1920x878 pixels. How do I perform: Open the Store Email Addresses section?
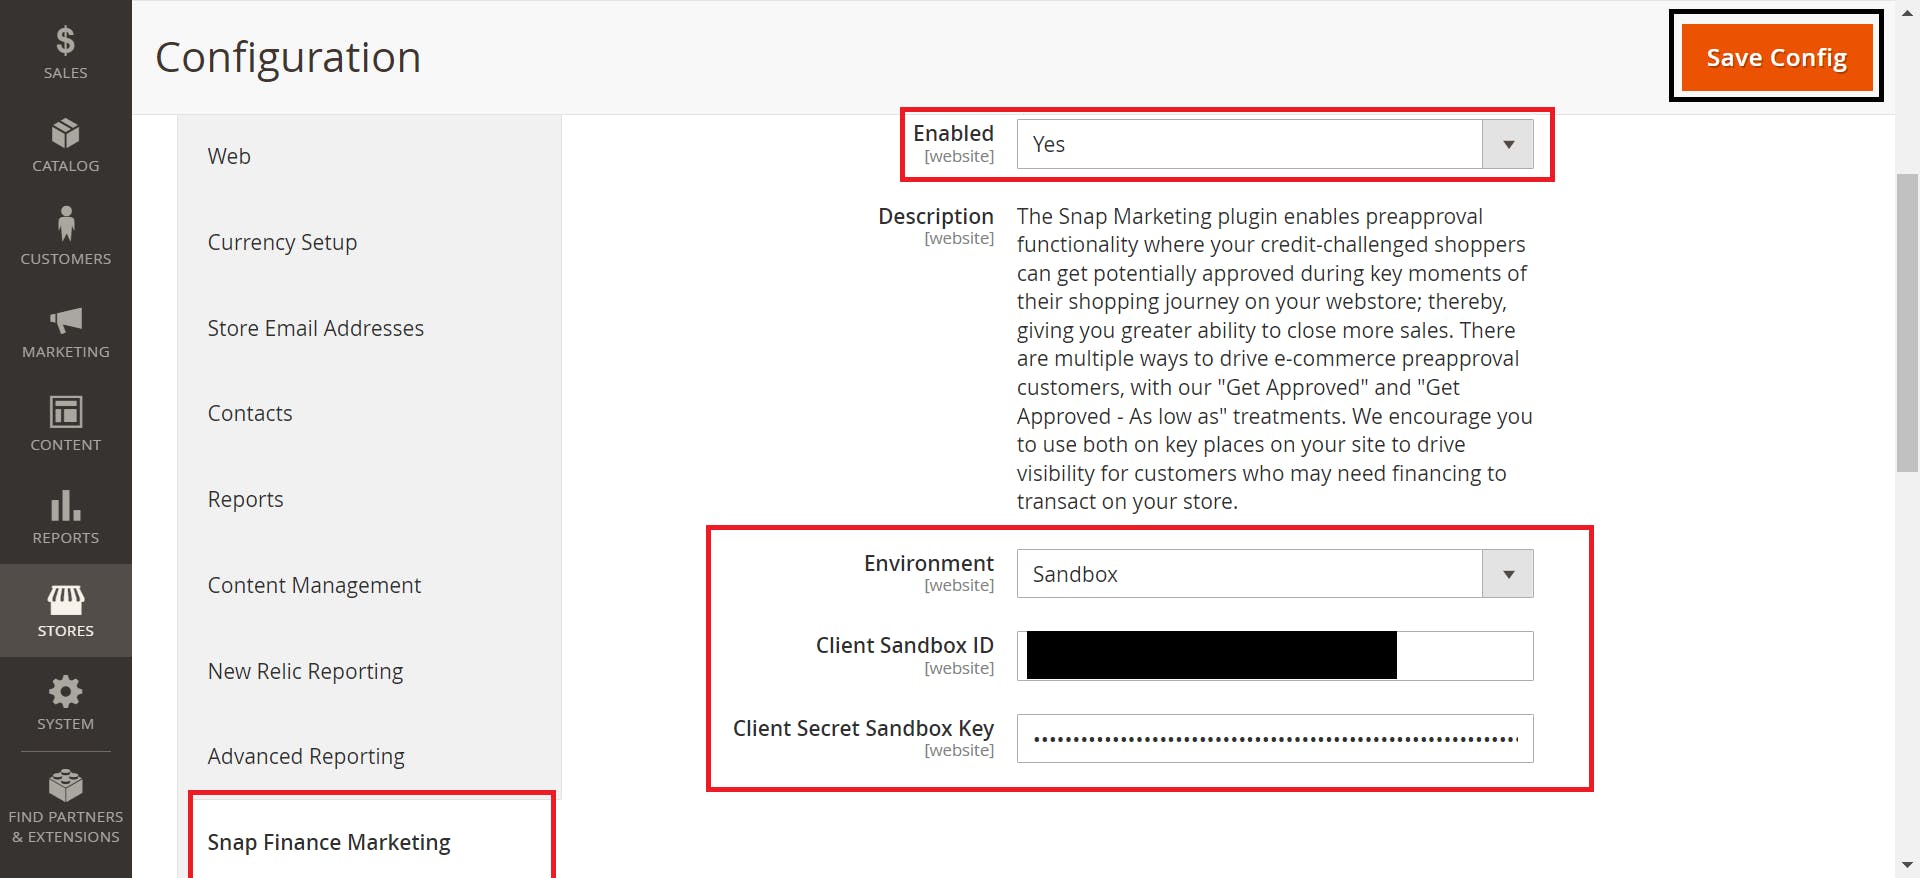[315, 328]
